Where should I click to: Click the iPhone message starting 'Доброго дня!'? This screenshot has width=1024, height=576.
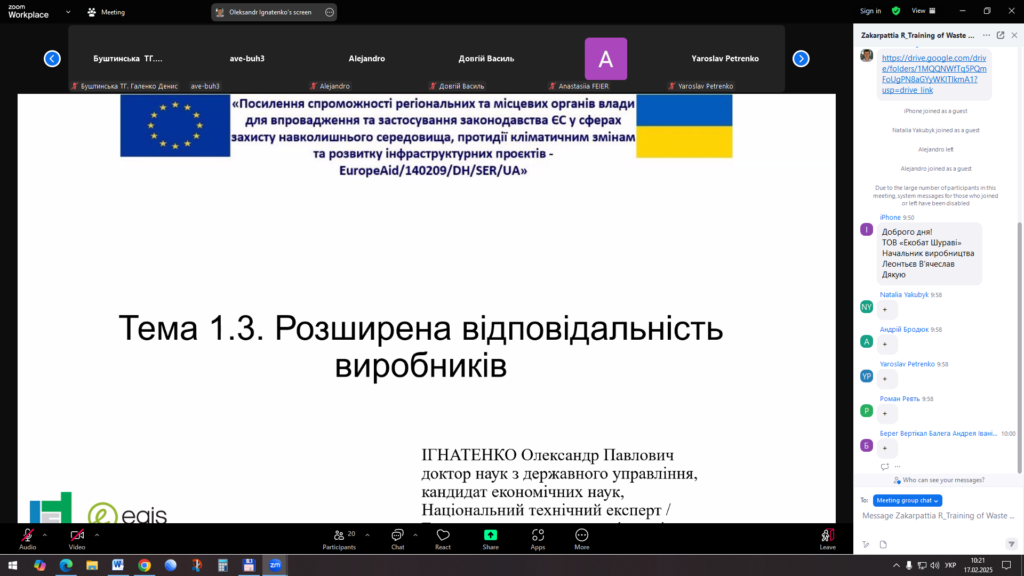tap(929, 253)
